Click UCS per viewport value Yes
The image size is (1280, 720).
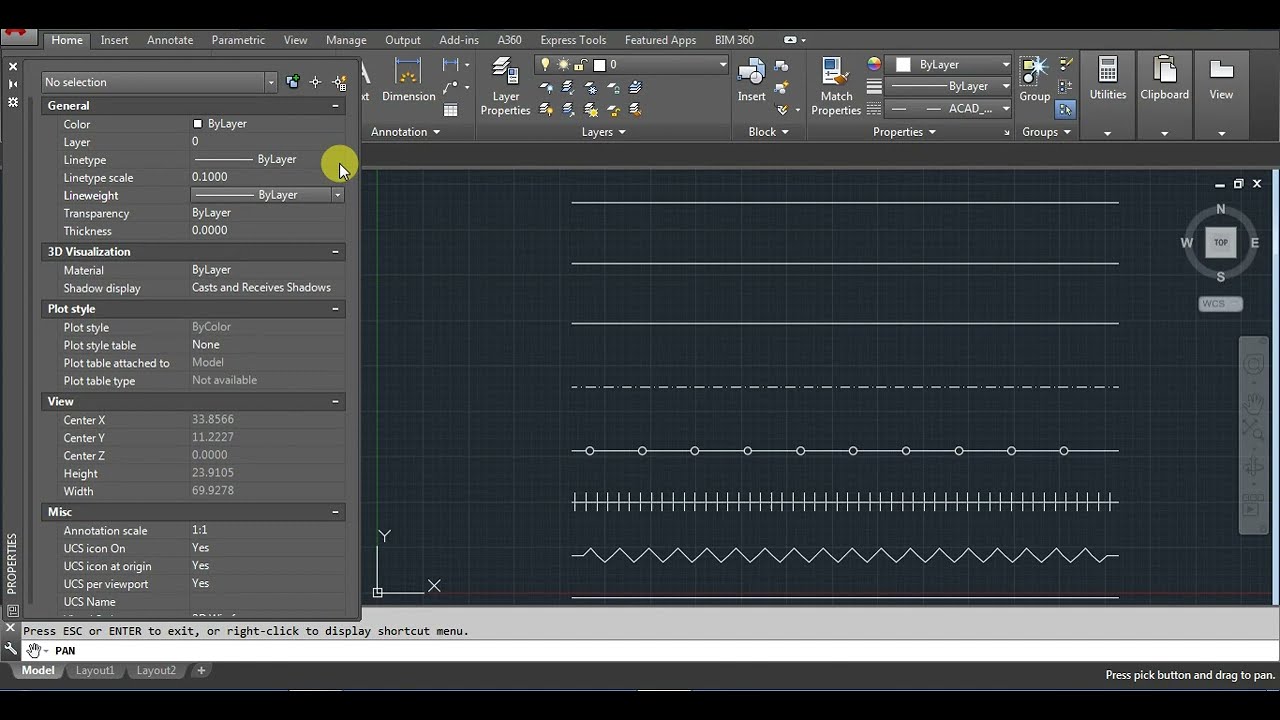200,584
